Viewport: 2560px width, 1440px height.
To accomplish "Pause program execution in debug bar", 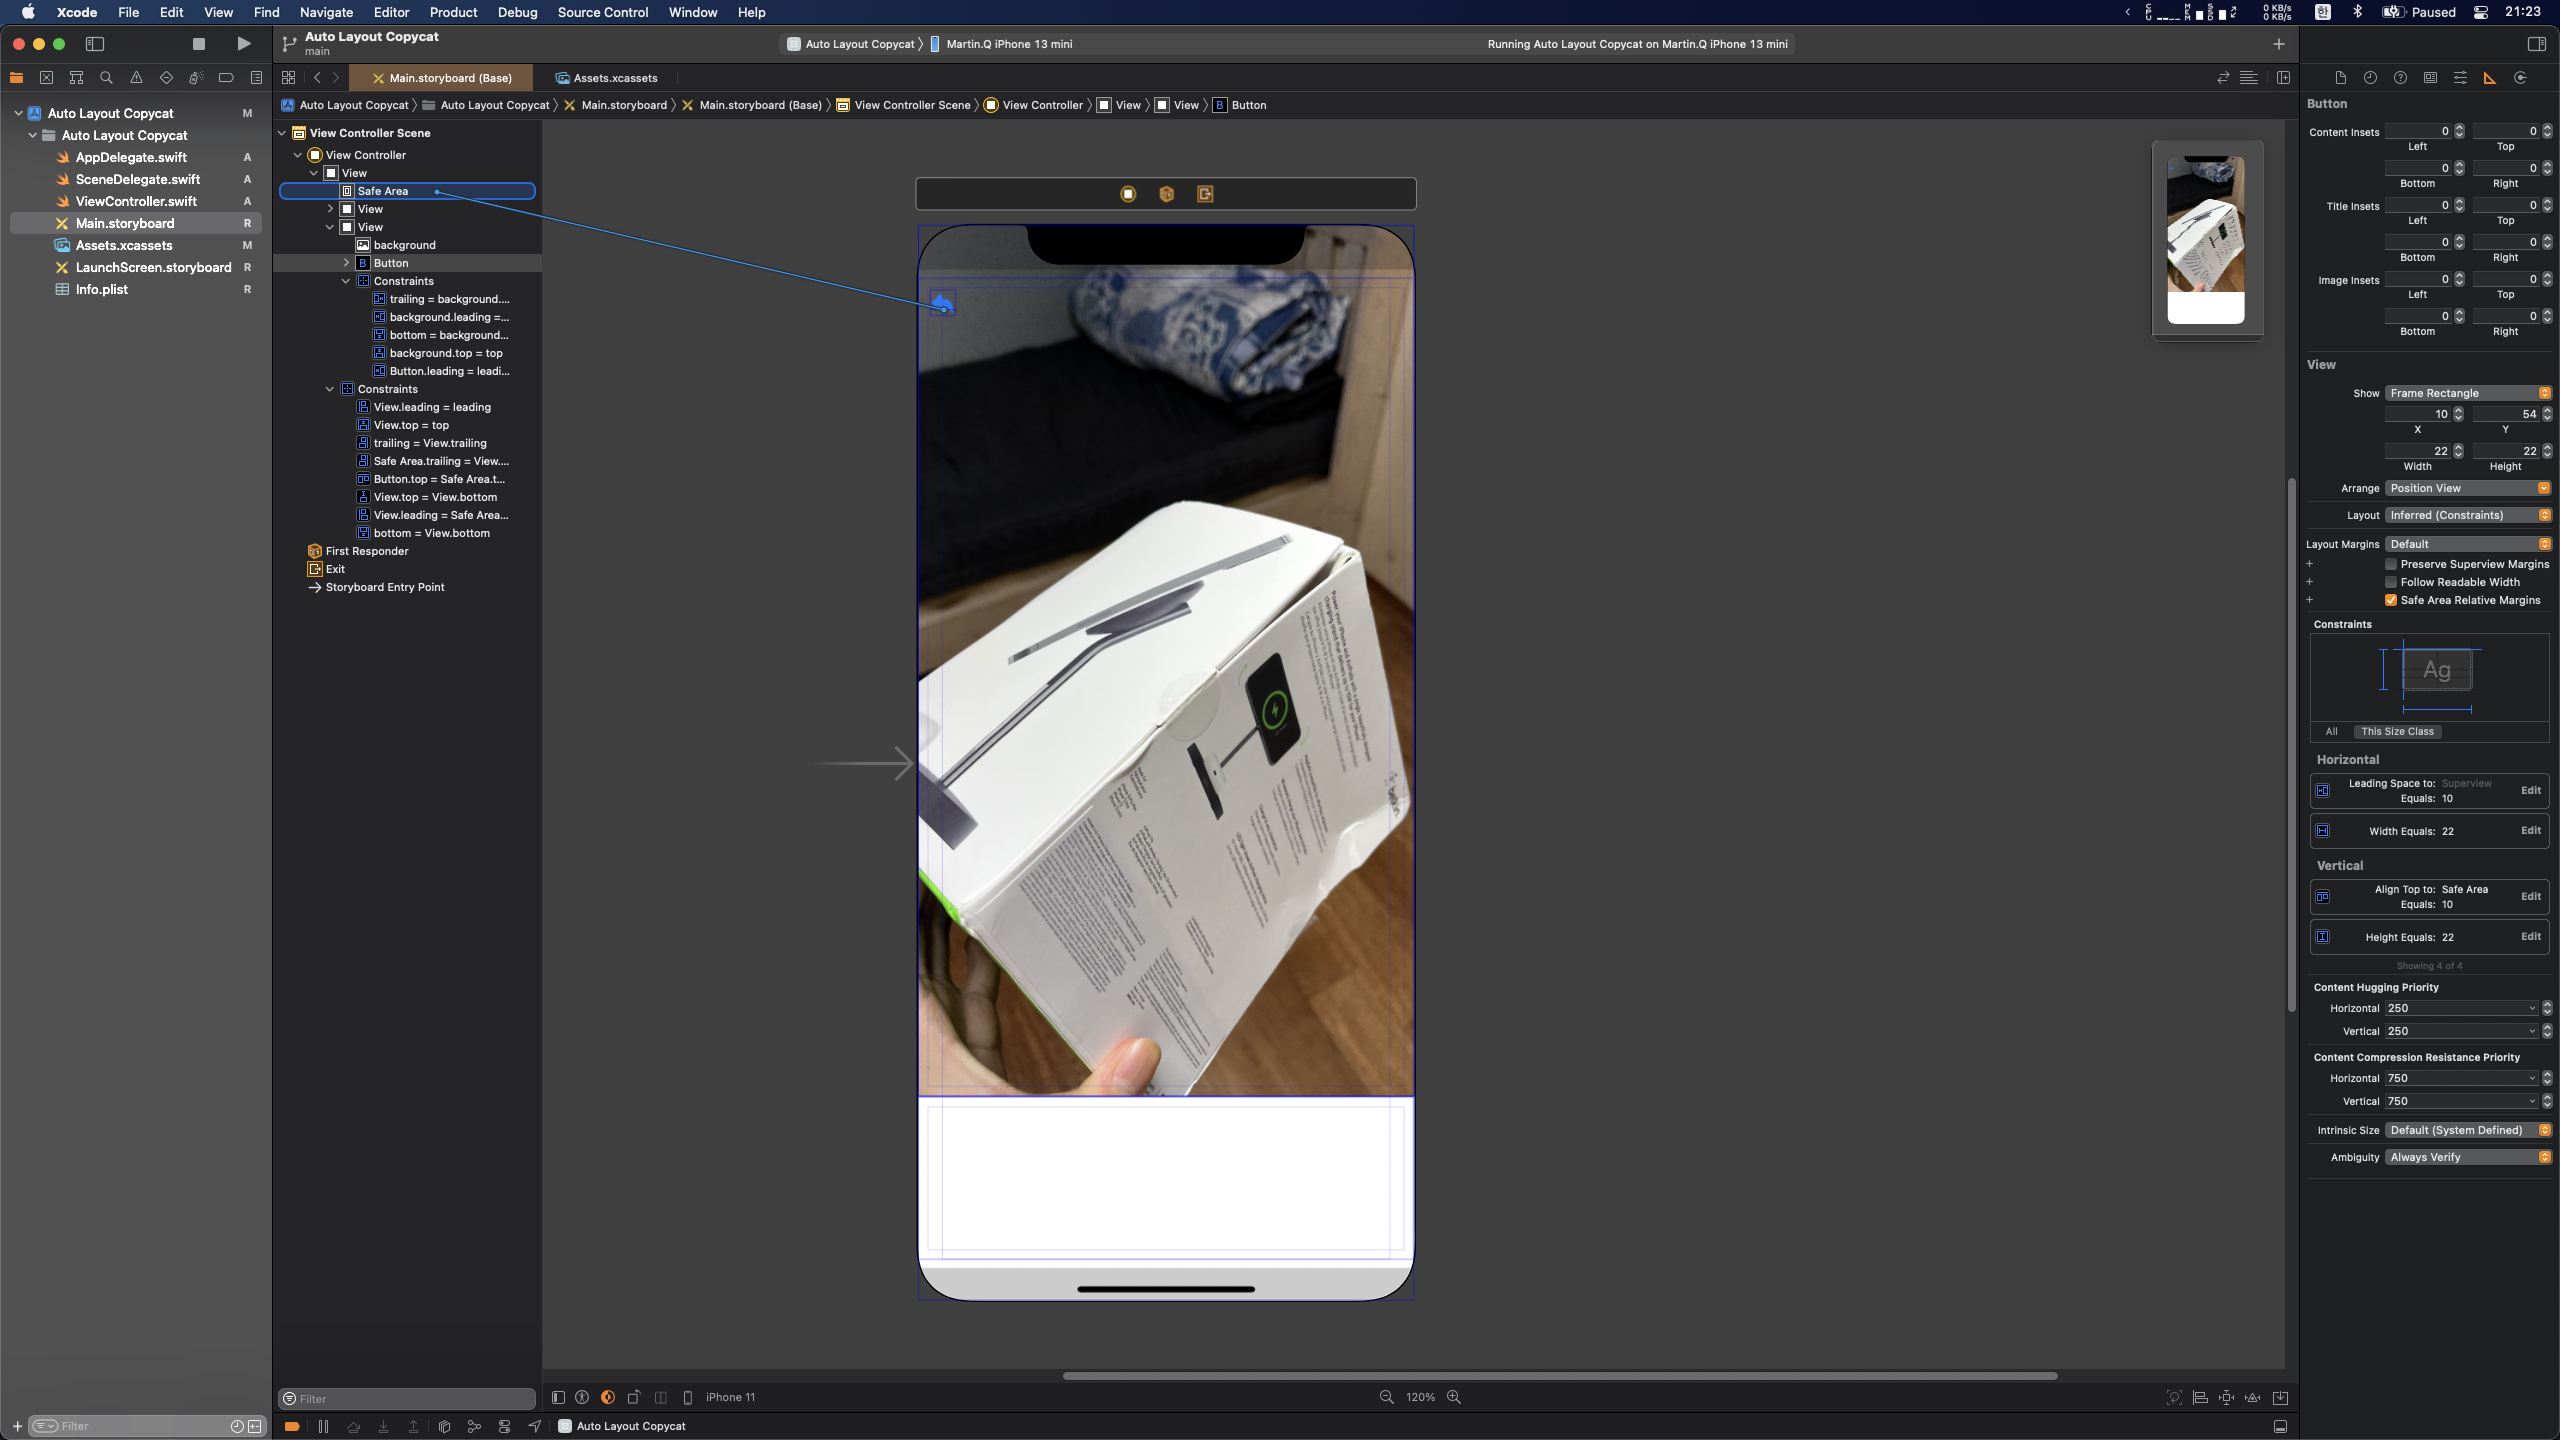I will pos(323,1426).
